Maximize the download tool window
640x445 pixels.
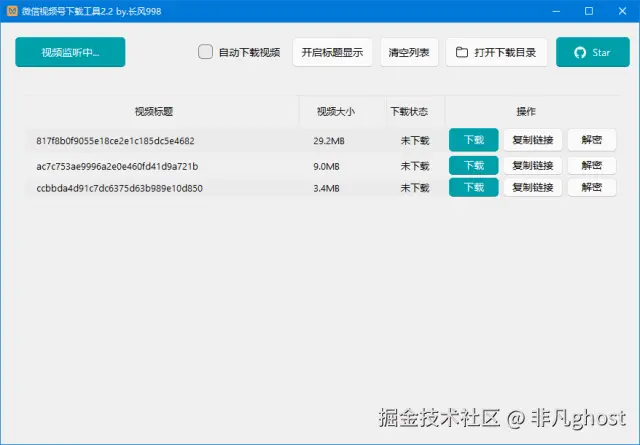point(589,11)
